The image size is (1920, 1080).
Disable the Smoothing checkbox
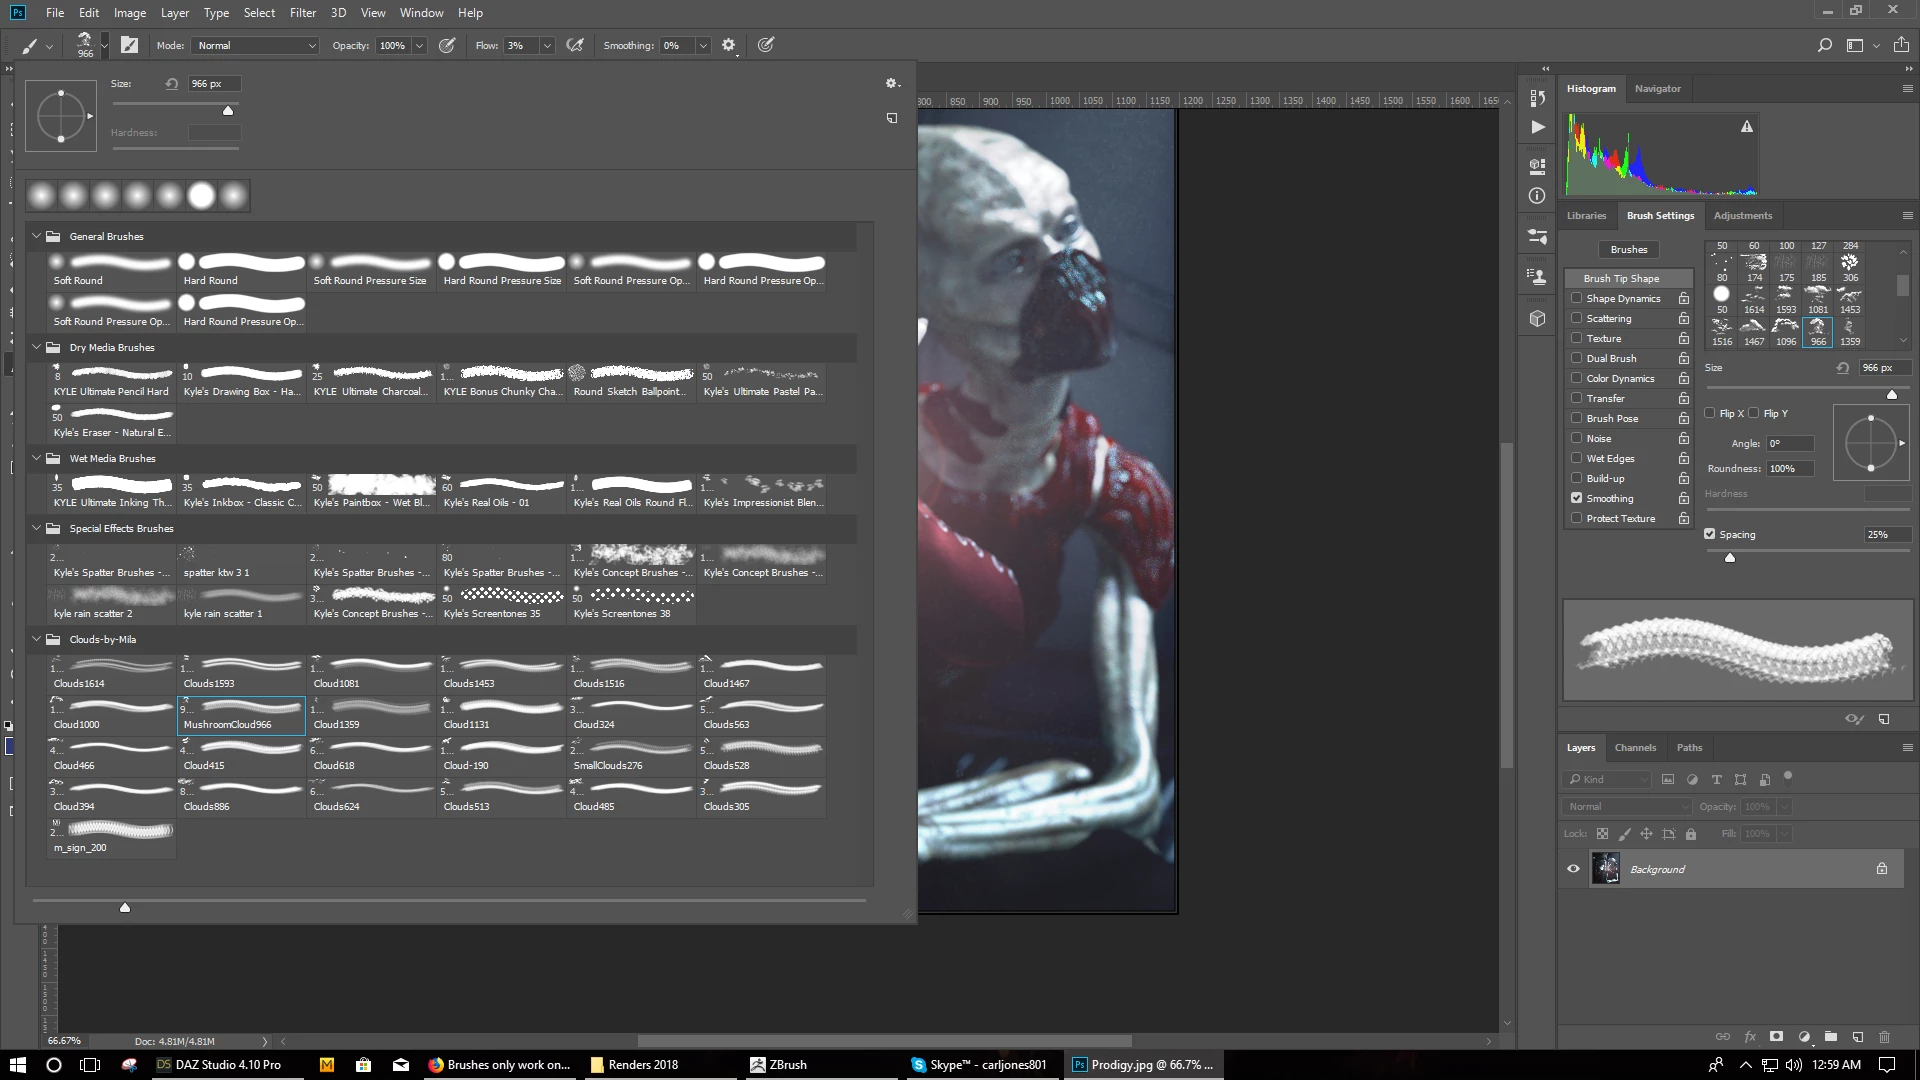point(1577,498)
